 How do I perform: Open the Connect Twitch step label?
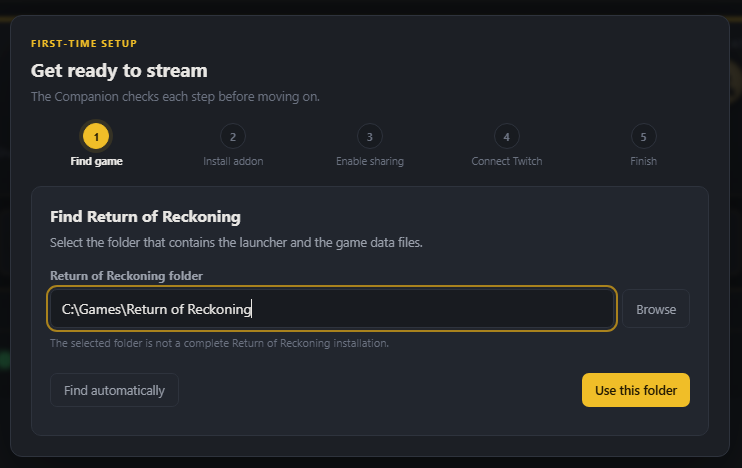pos(506,161)
